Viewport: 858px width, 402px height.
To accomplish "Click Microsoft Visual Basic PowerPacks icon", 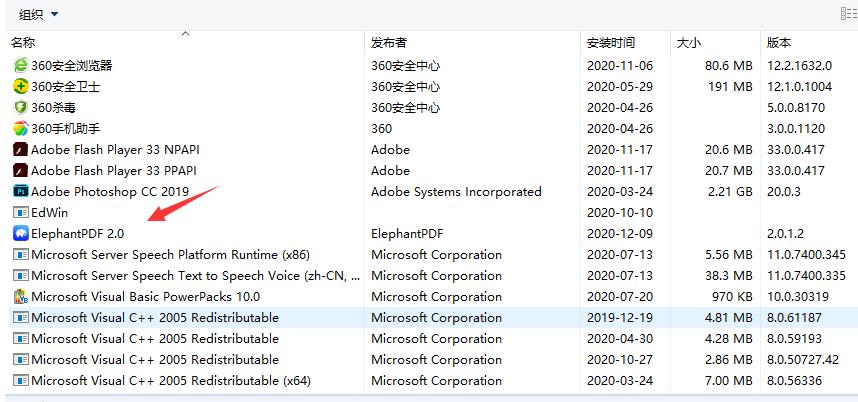I will coord(20,296).
